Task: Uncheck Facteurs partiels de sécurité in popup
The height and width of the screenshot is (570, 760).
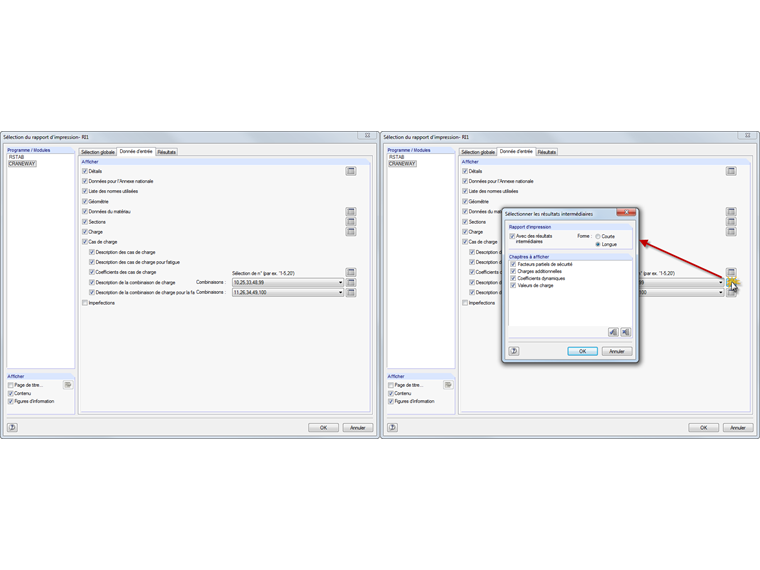Action: pyautogui.click(x=513, y=264)
